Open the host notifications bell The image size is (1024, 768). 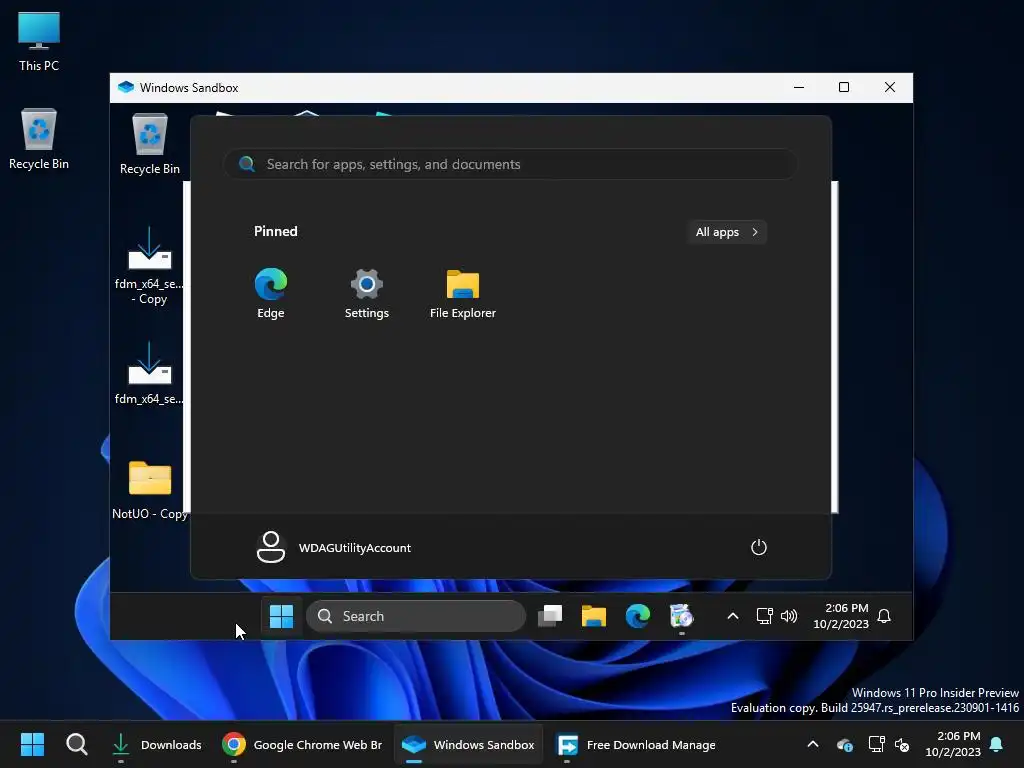[x=997, y=744]
